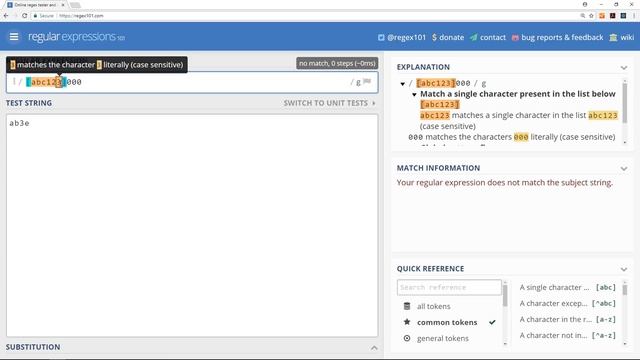Select the general tokens category
The height and width of the screenshot is (360, 640).
442,338
